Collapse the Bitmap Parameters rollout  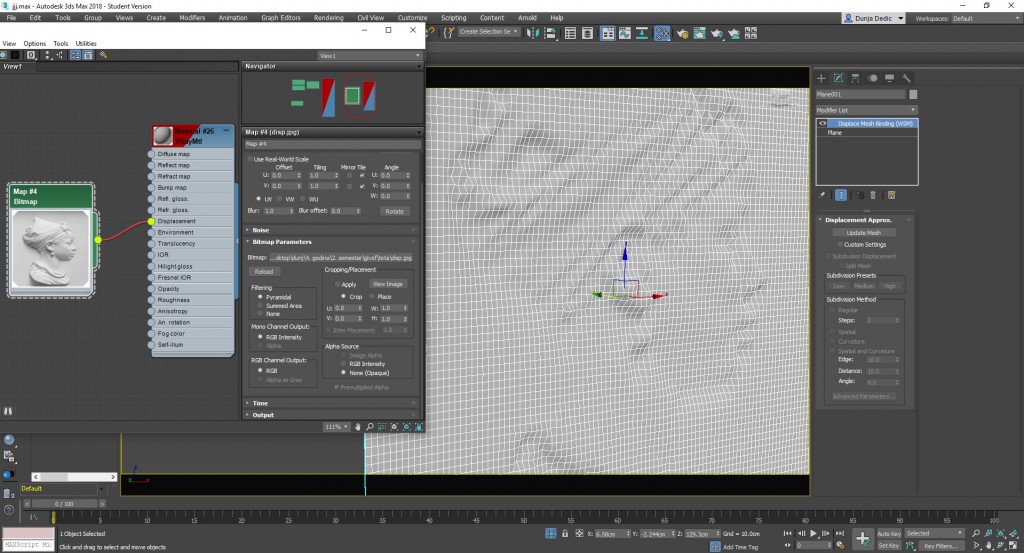point(332,242)
